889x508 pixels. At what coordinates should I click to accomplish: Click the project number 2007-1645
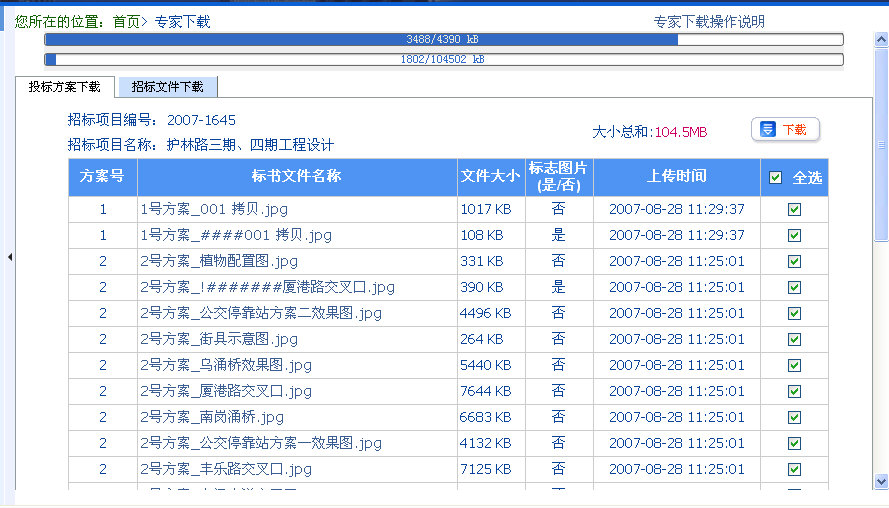tap(201, 120)
